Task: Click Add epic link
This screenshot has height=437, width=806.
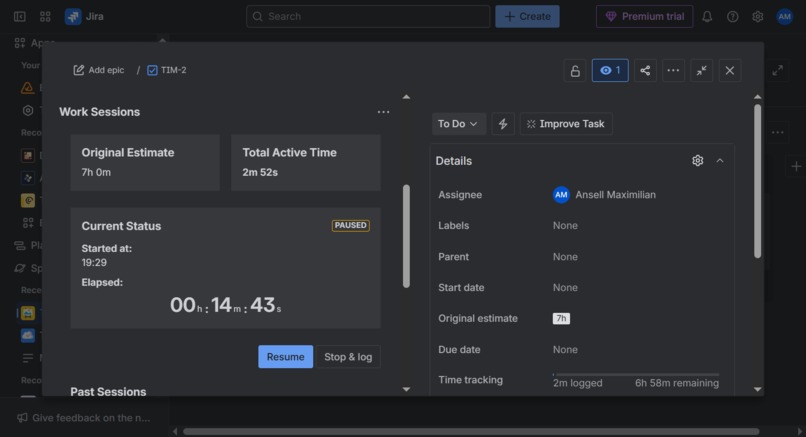Action: (x=99, y=70)
